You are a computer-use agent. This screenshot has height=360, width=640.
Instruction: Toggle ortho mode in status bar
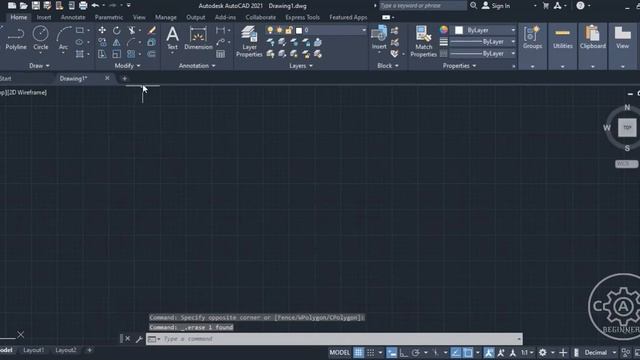coord(404,353)
